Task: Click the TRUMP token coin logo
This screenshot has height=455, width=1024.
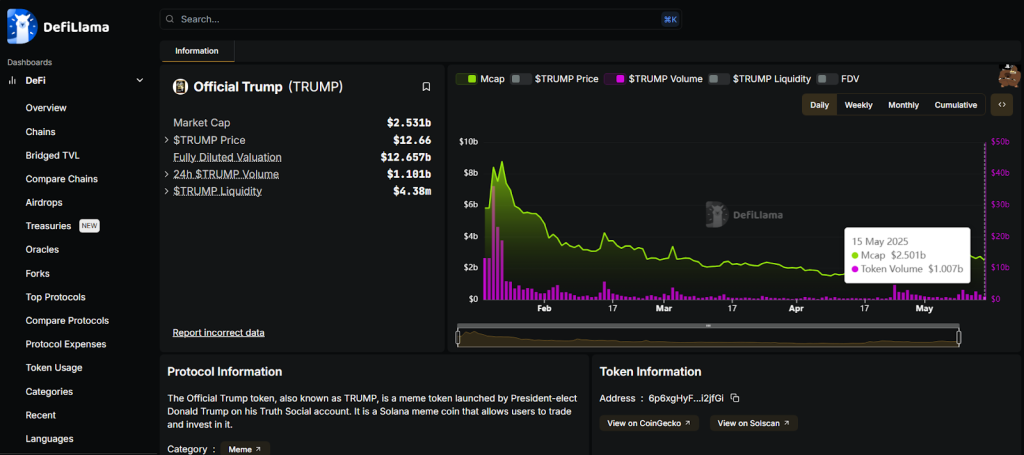Action: click(x=180, y=86)
